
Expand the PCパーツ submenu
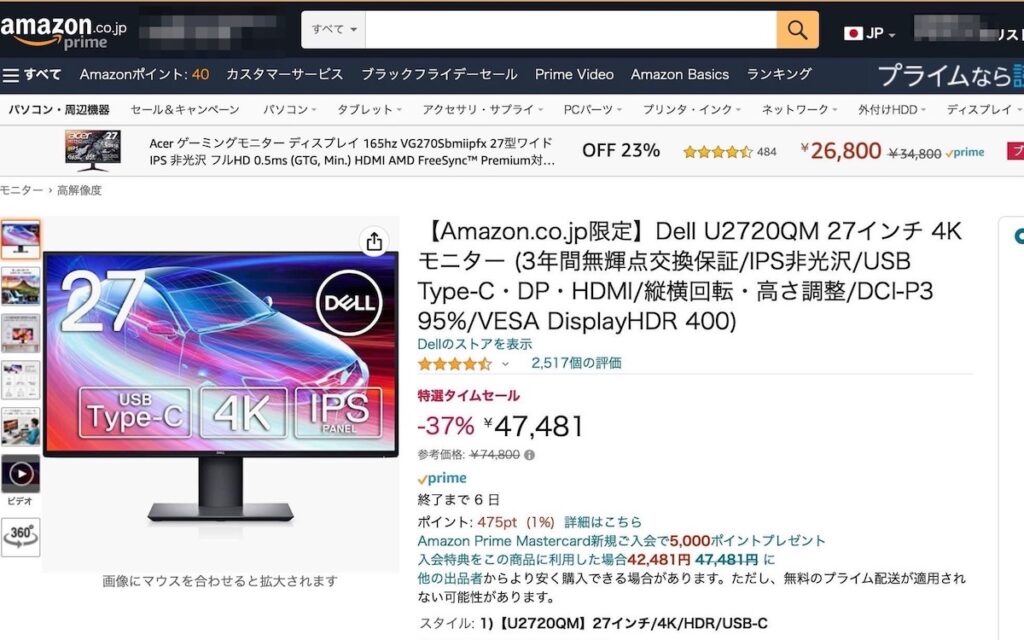coord(592,110)
